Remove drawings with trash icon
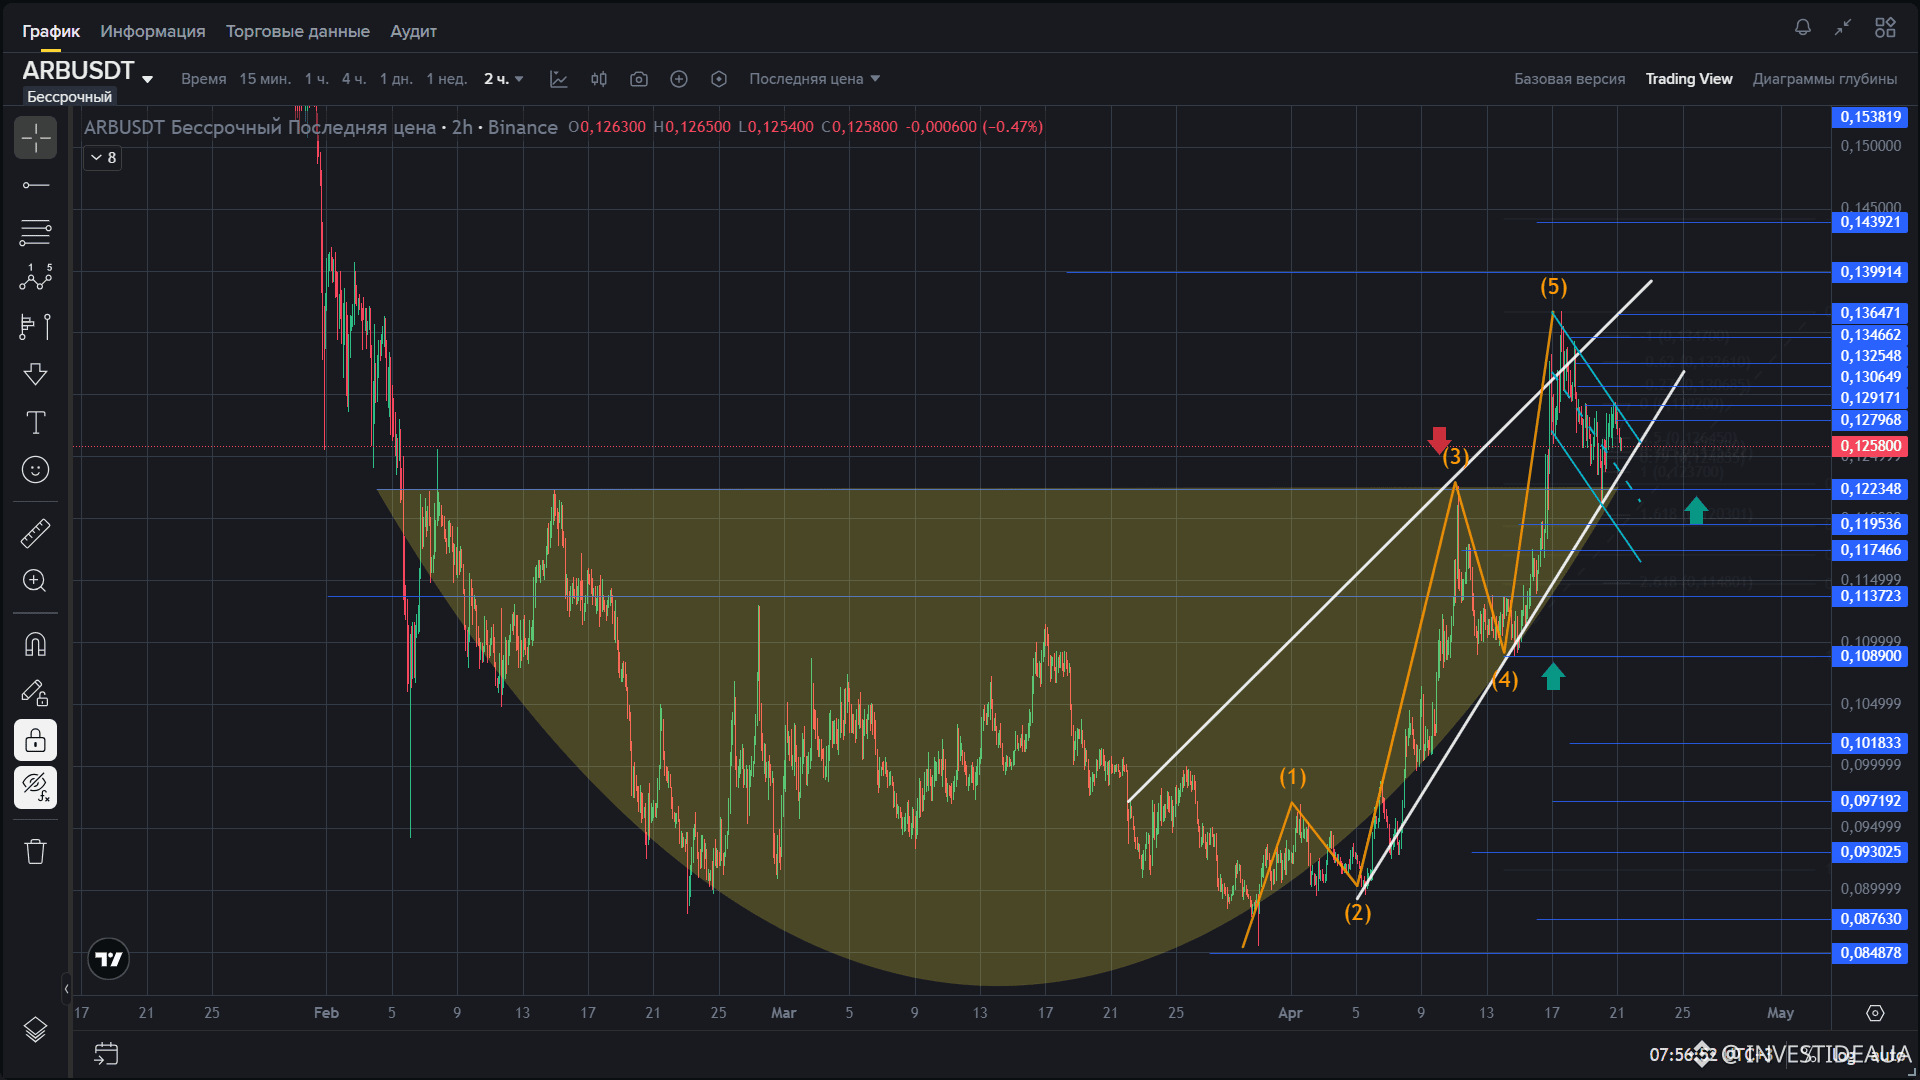This screenshot has width=1920, height=1080. [x=35, y=851]
